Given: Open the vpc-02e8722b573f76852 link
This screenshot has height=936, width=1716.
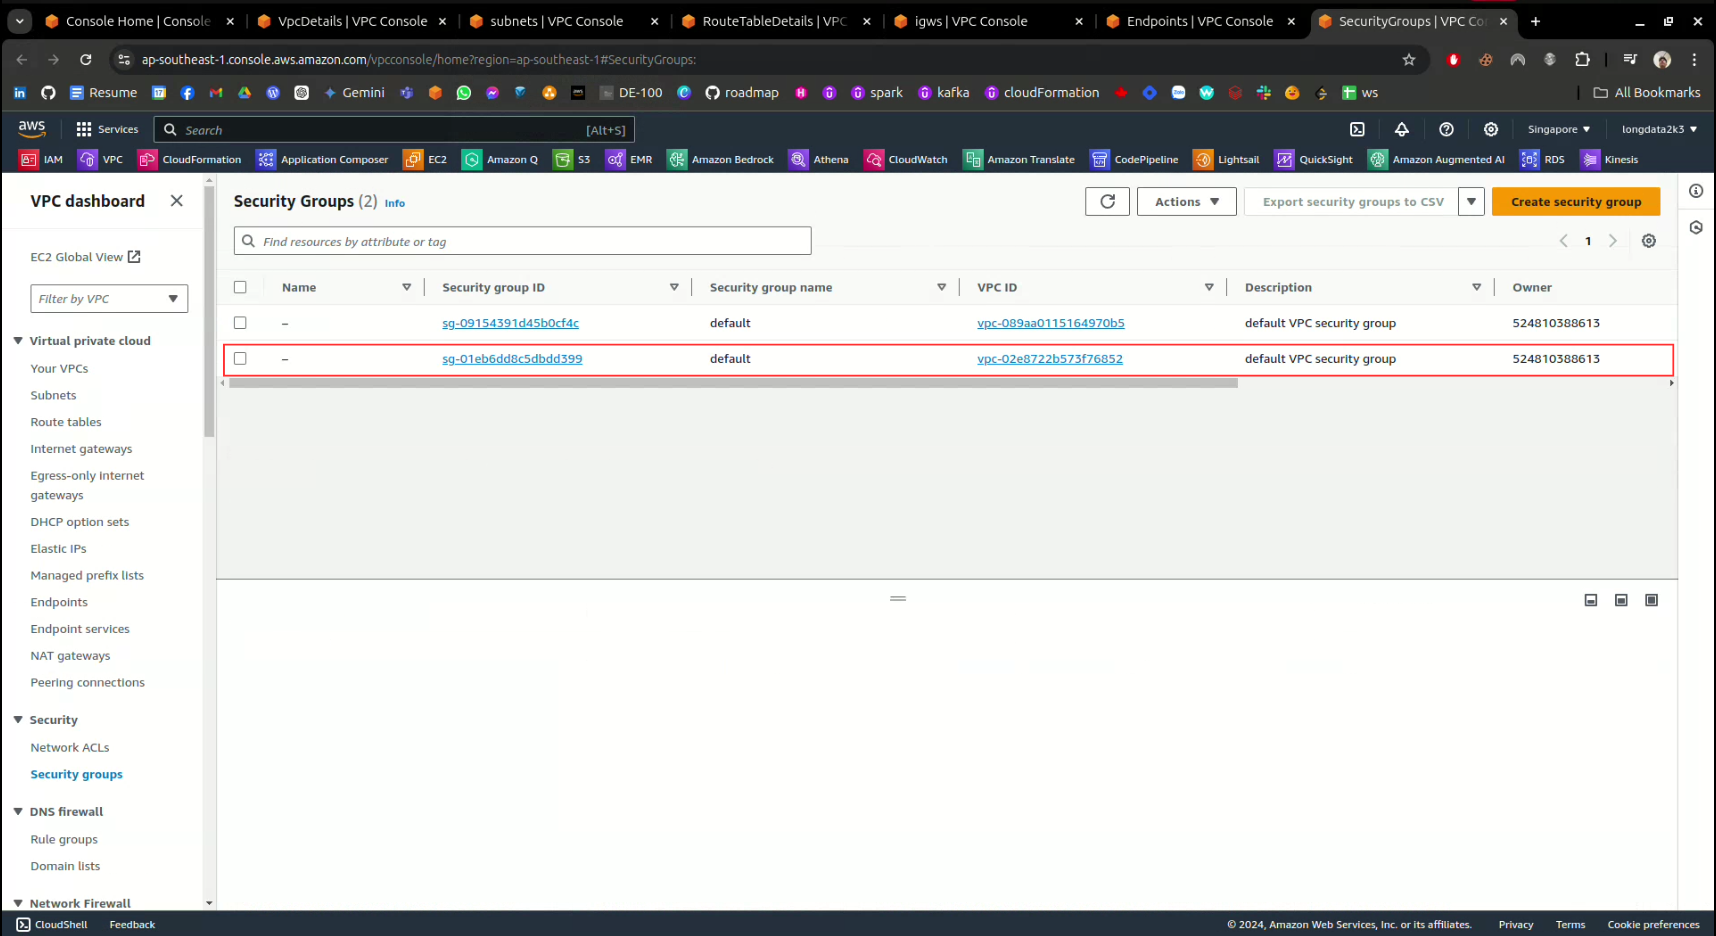Looking at the screenshot, I should coord(1049,359).
